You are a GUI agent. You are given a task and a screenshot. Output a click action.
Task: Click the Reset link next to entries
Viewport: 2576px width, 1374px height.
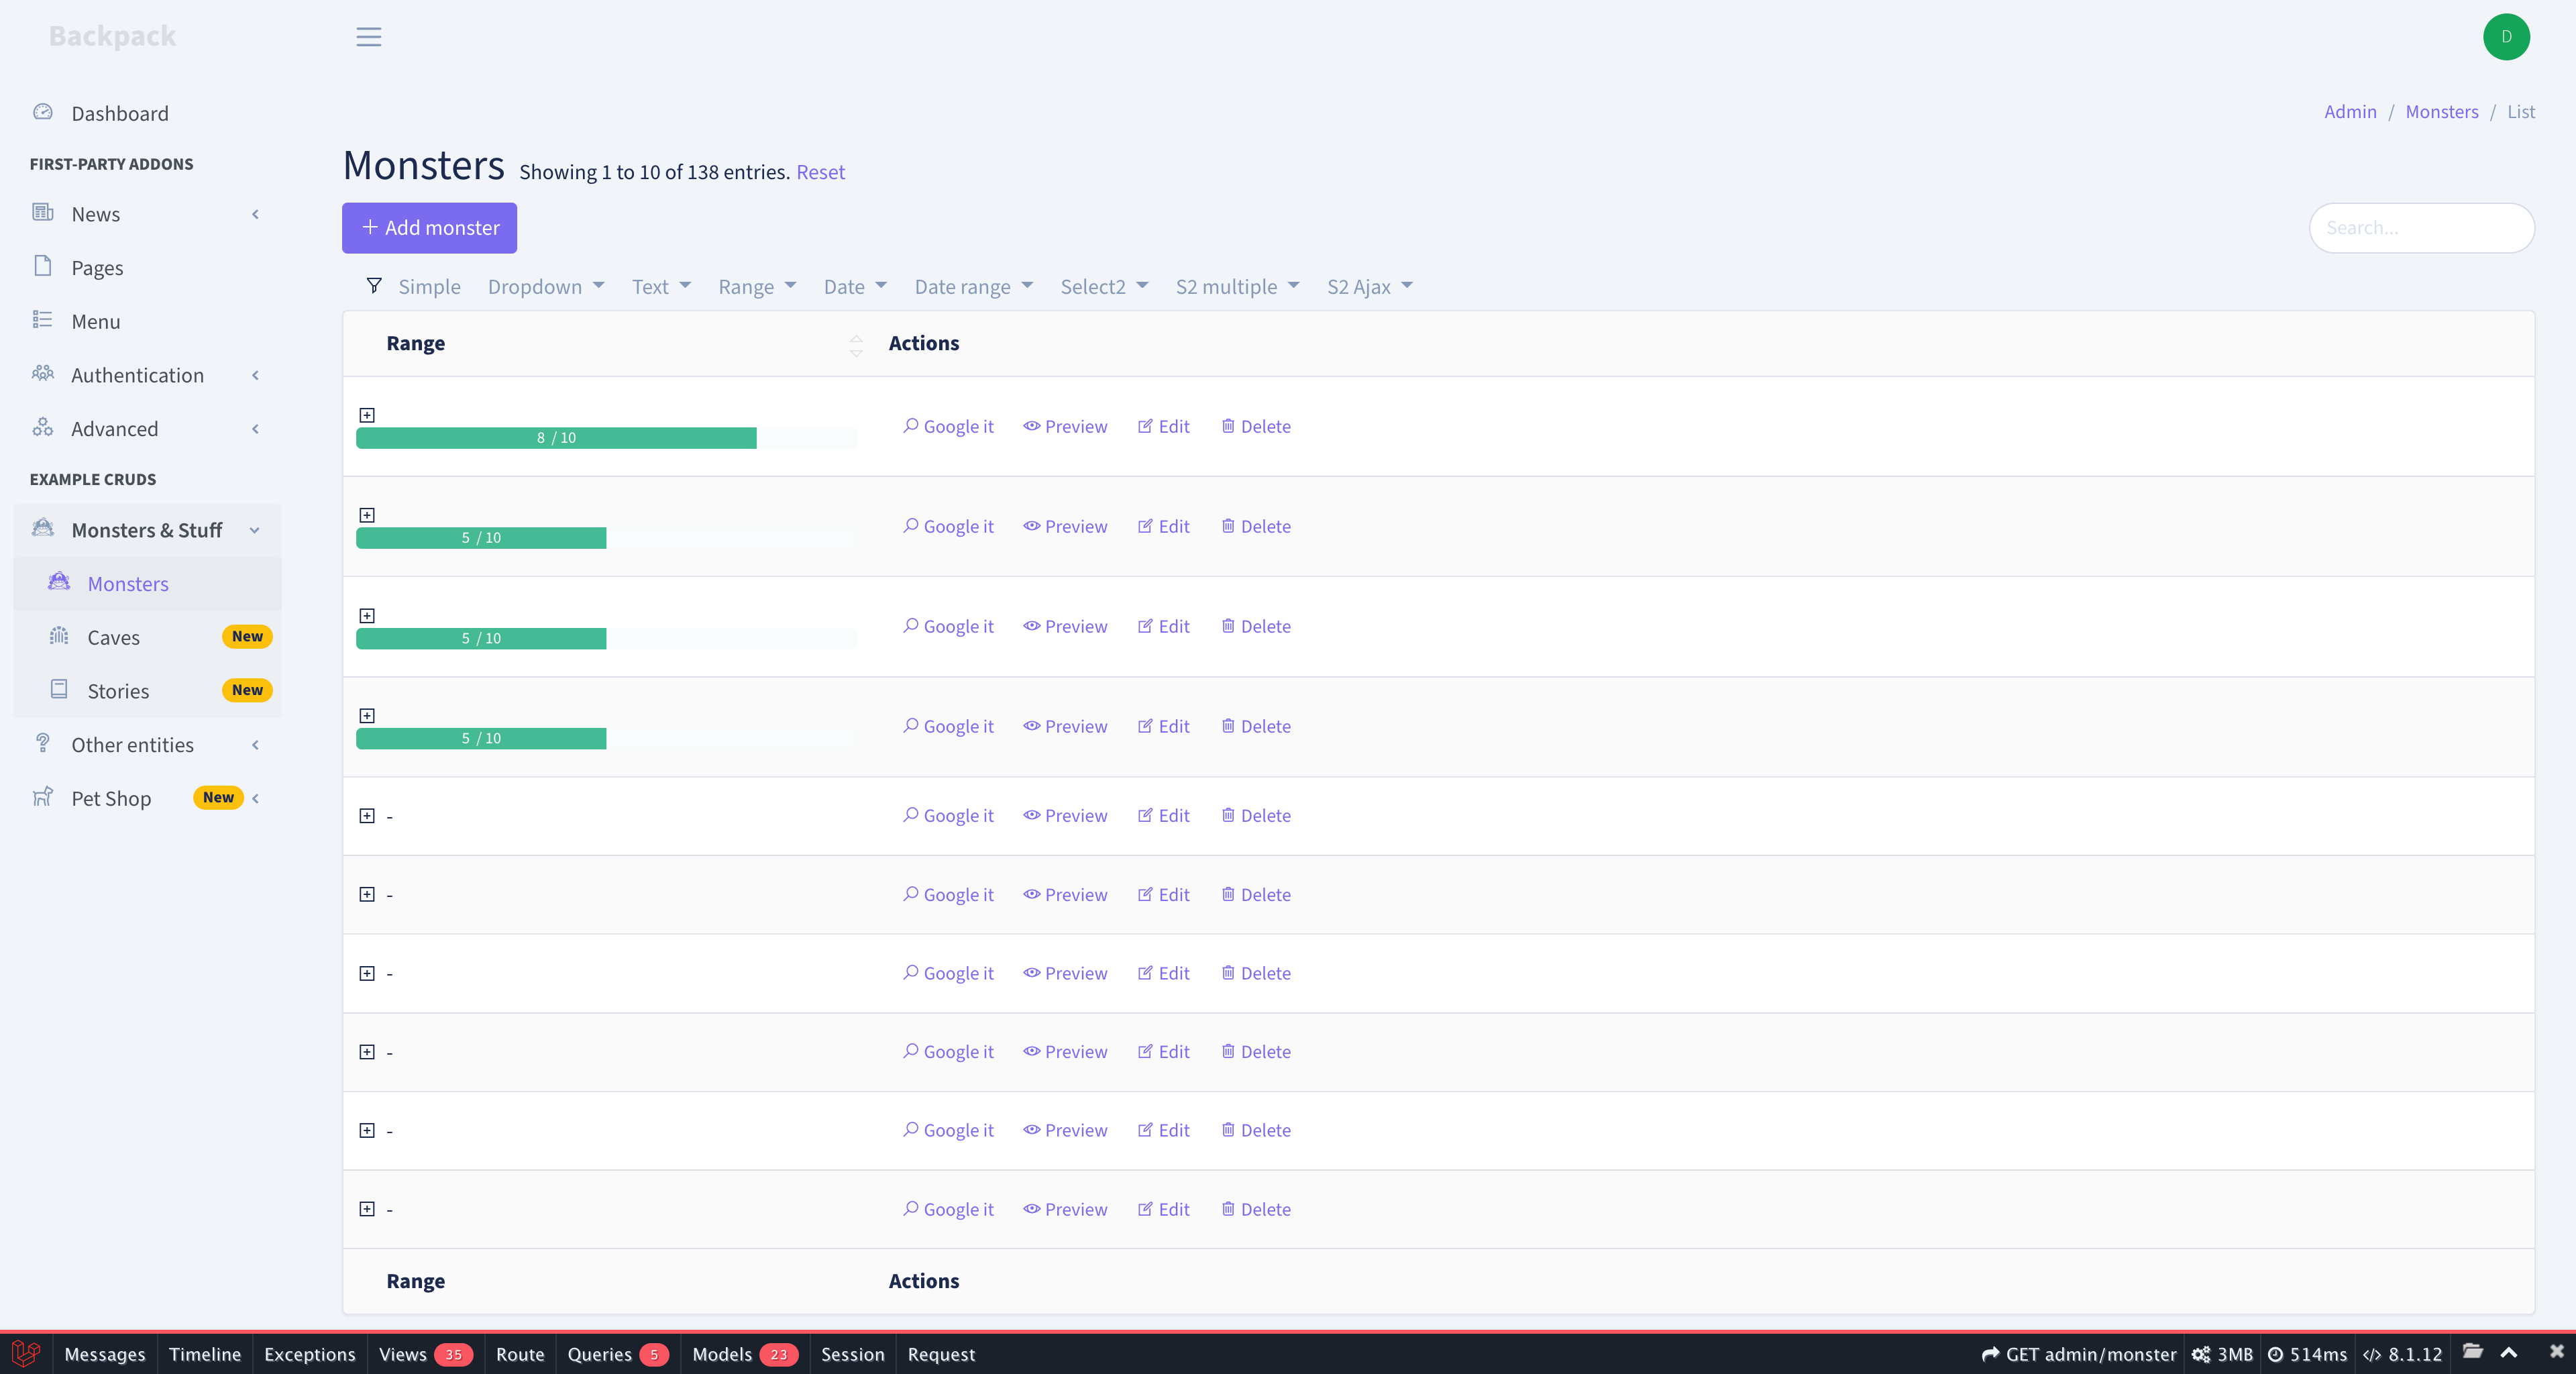click(x=820, y=172)
